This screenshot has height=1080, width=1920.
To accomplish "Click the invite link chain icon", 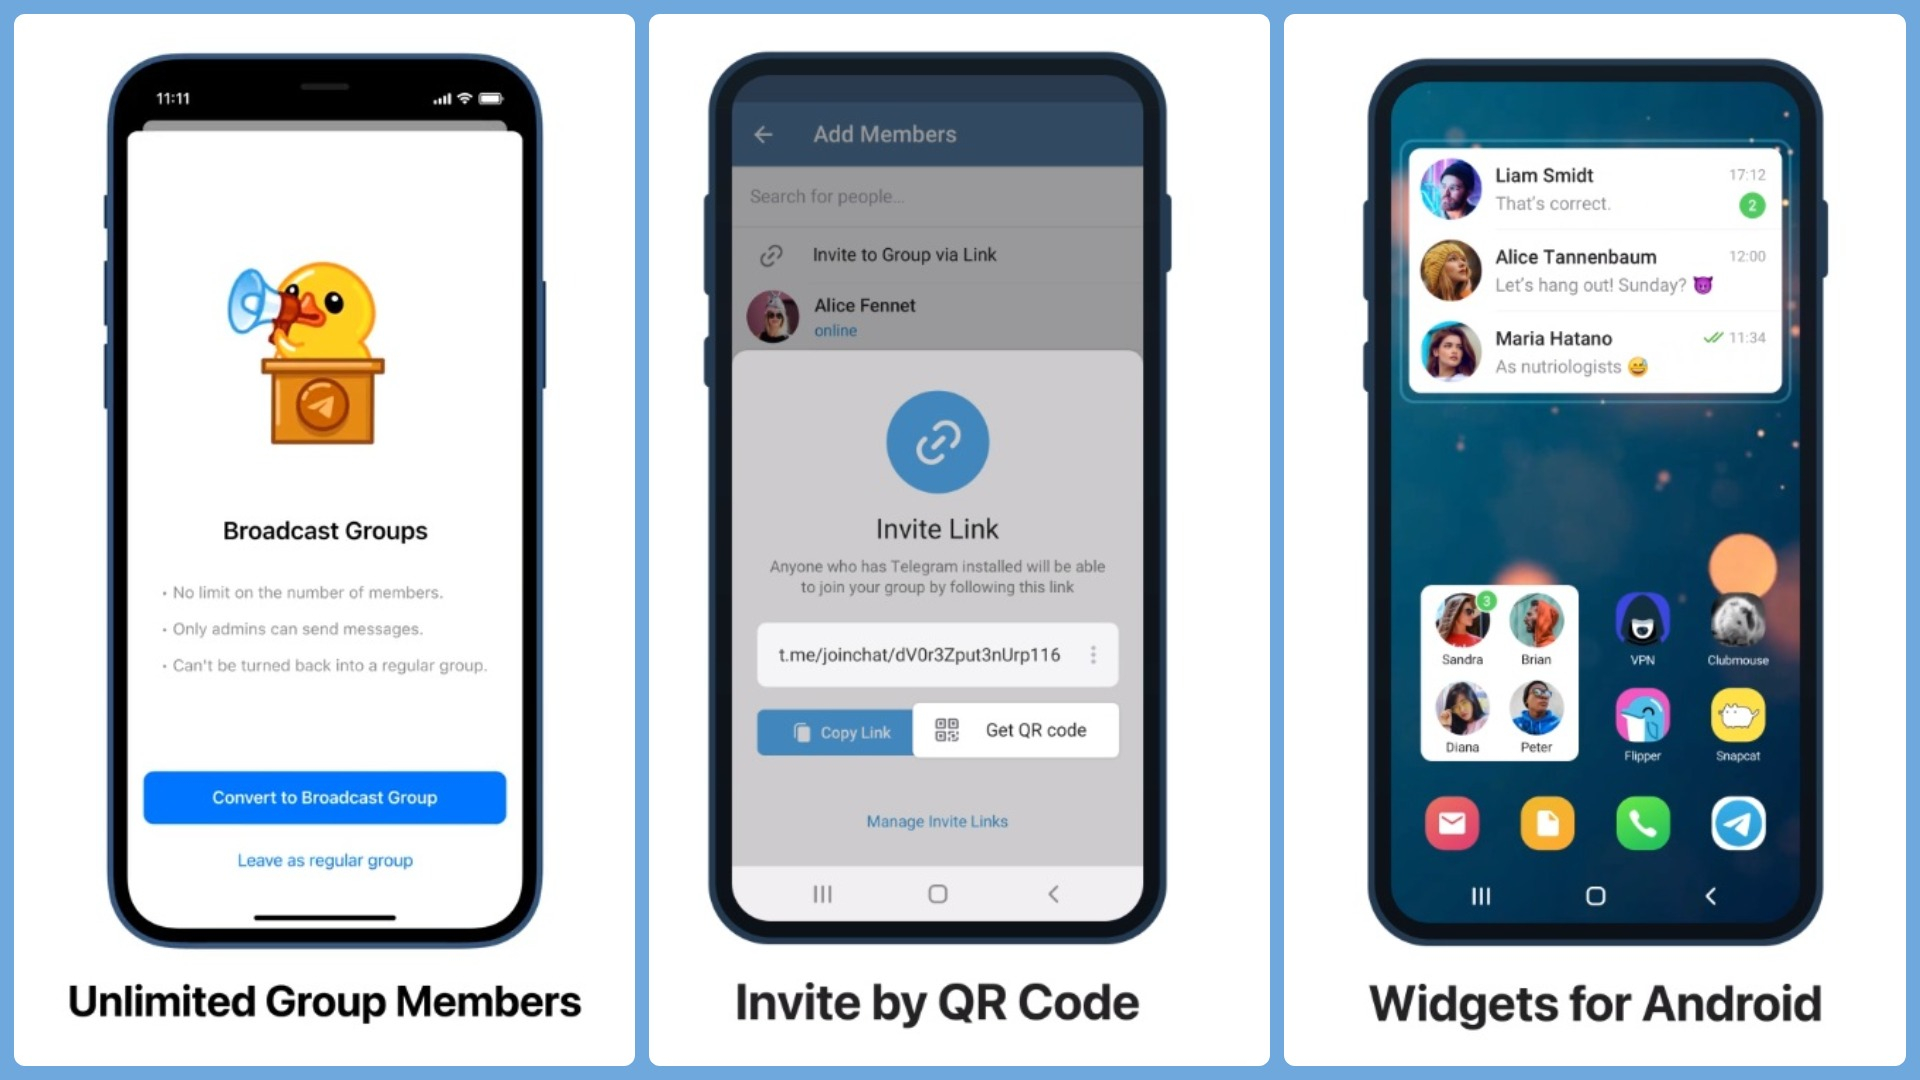I will [938, 442].
